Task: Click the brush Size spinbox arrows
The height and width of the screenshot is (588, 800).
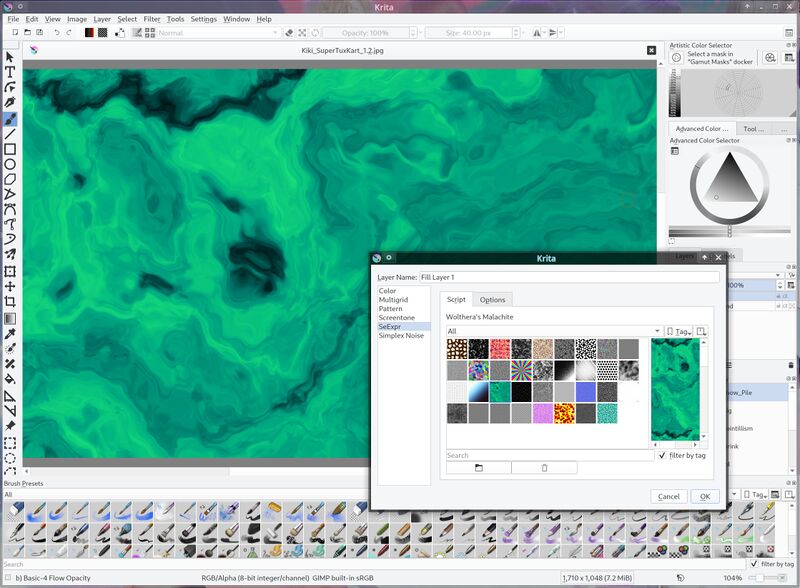Action: pyautogui.click(x=516, y=33)
